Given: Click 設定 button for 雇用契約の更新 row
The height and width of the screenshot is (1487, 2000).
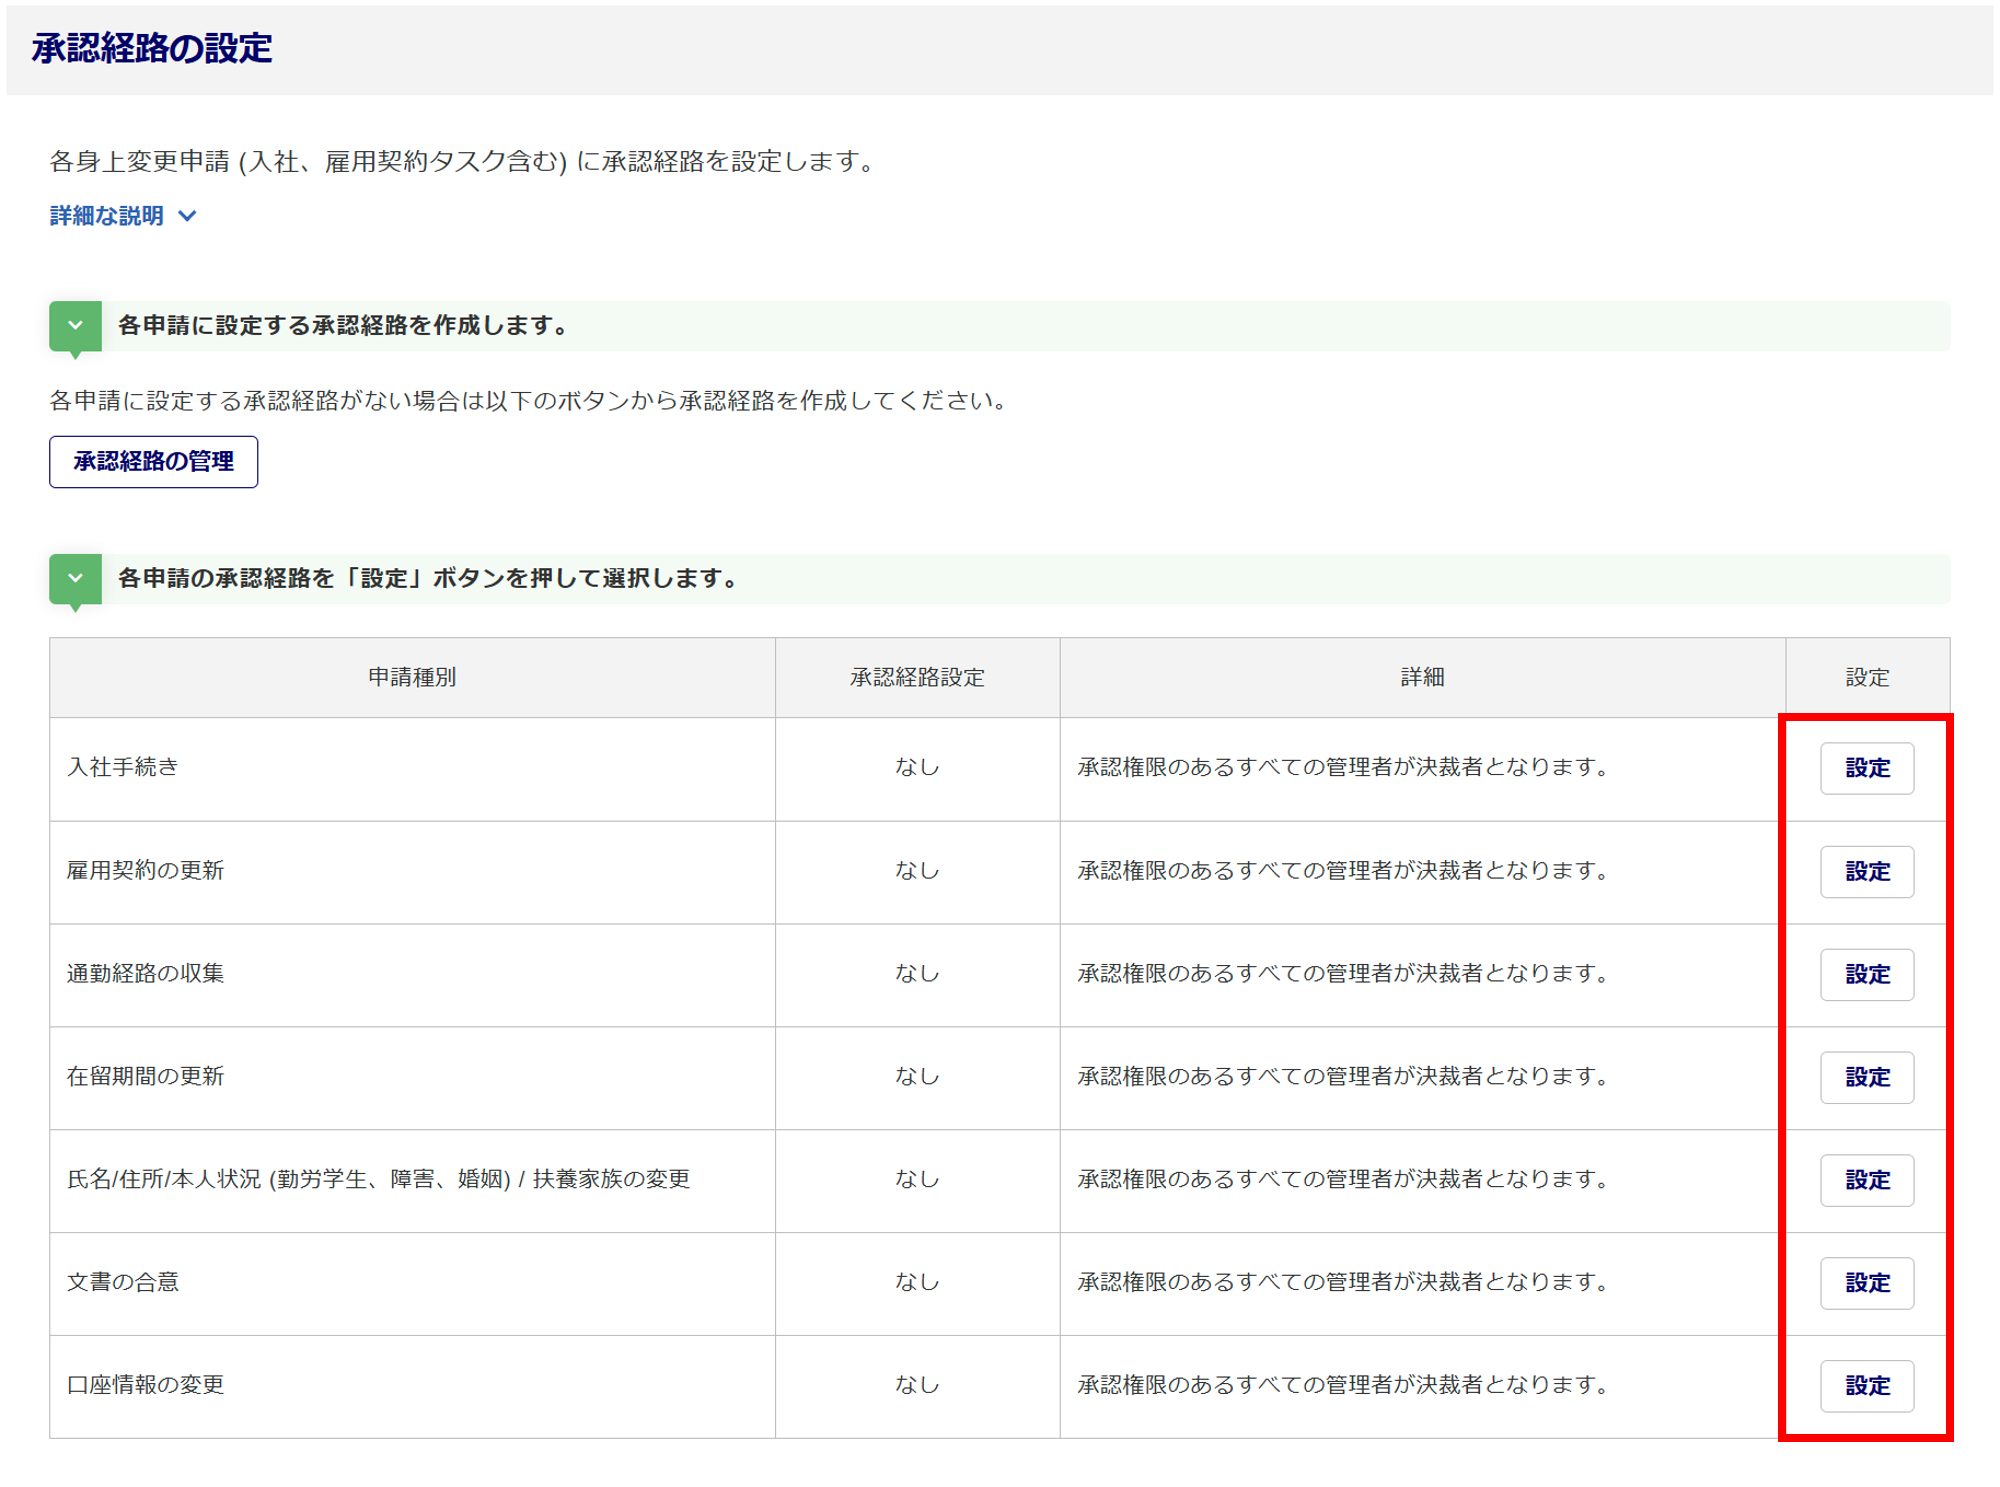Looking at the screenshot, I should tap(1866, 871).
